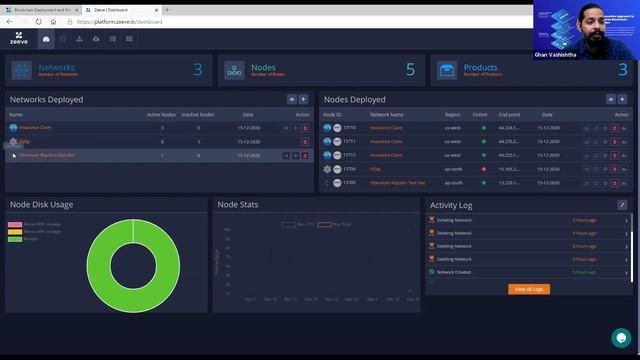Sort by Region column header
The image size is (640, 360).
point(452,115)
